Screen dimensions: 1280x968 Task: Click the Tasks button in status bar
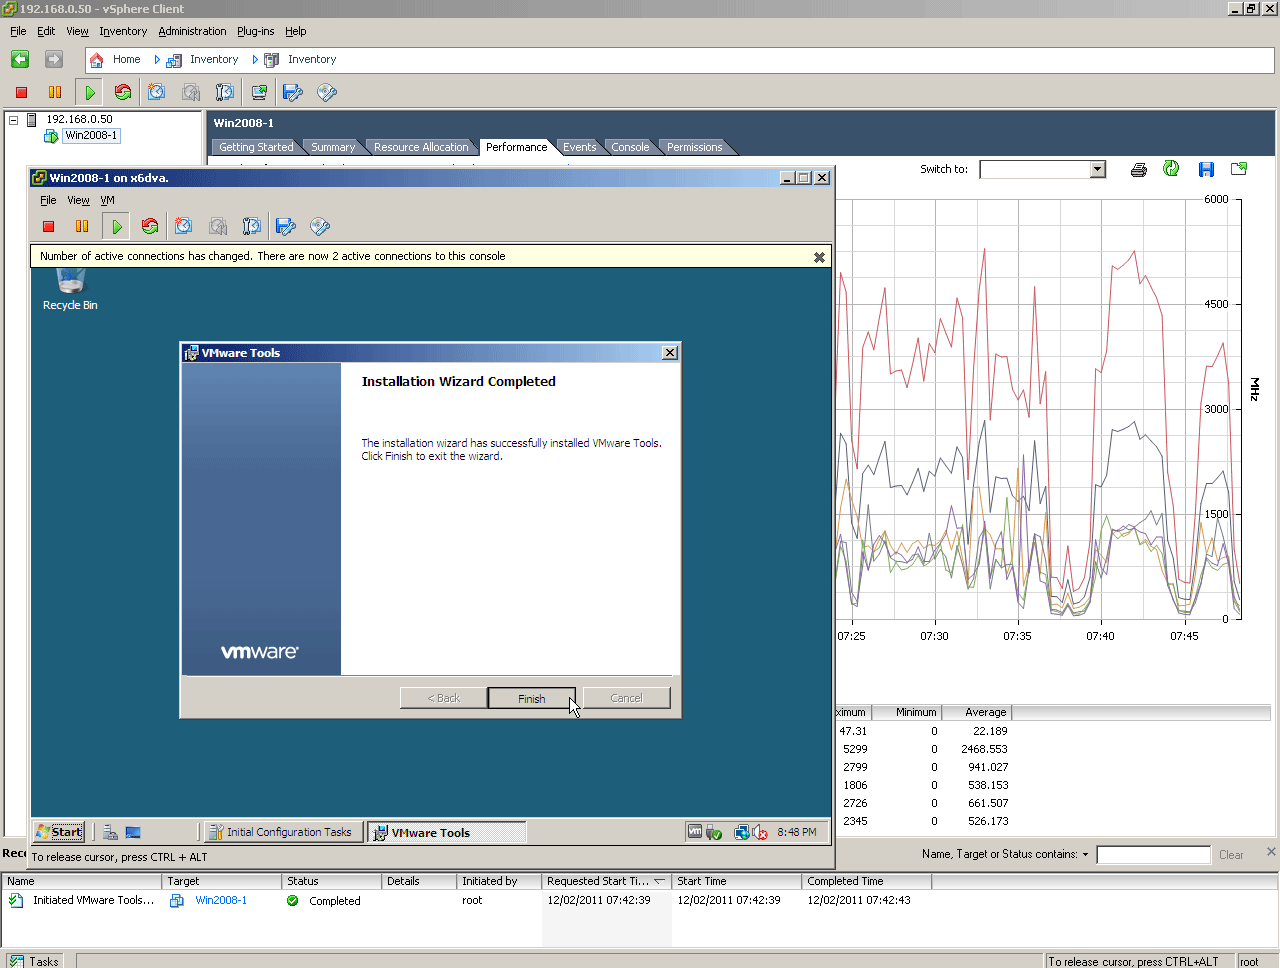pos(34,961)
